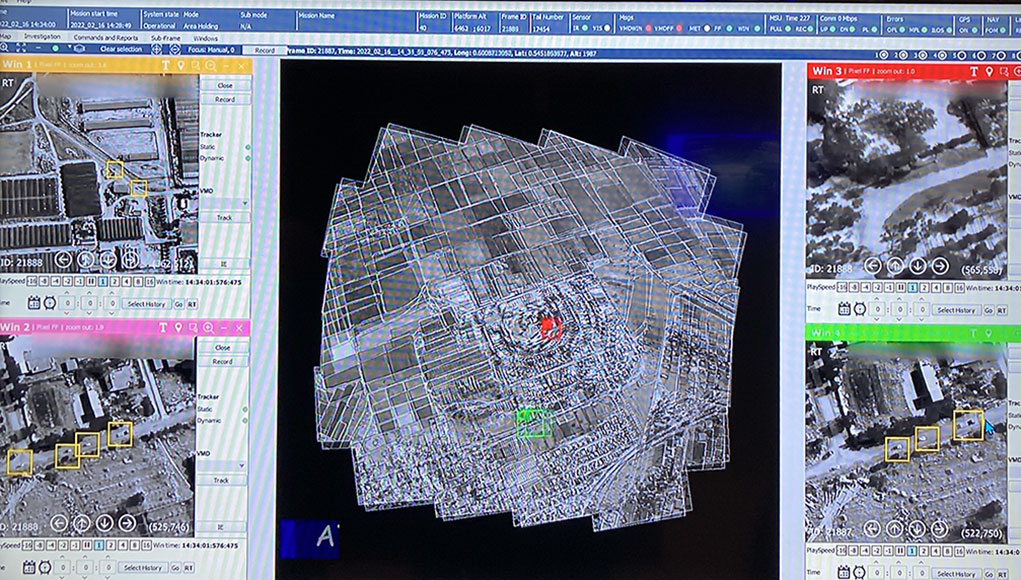Viewport: 1021px width, 580px height.
Task: Pan left with arrow in Win 2
Action: (58, 523)
